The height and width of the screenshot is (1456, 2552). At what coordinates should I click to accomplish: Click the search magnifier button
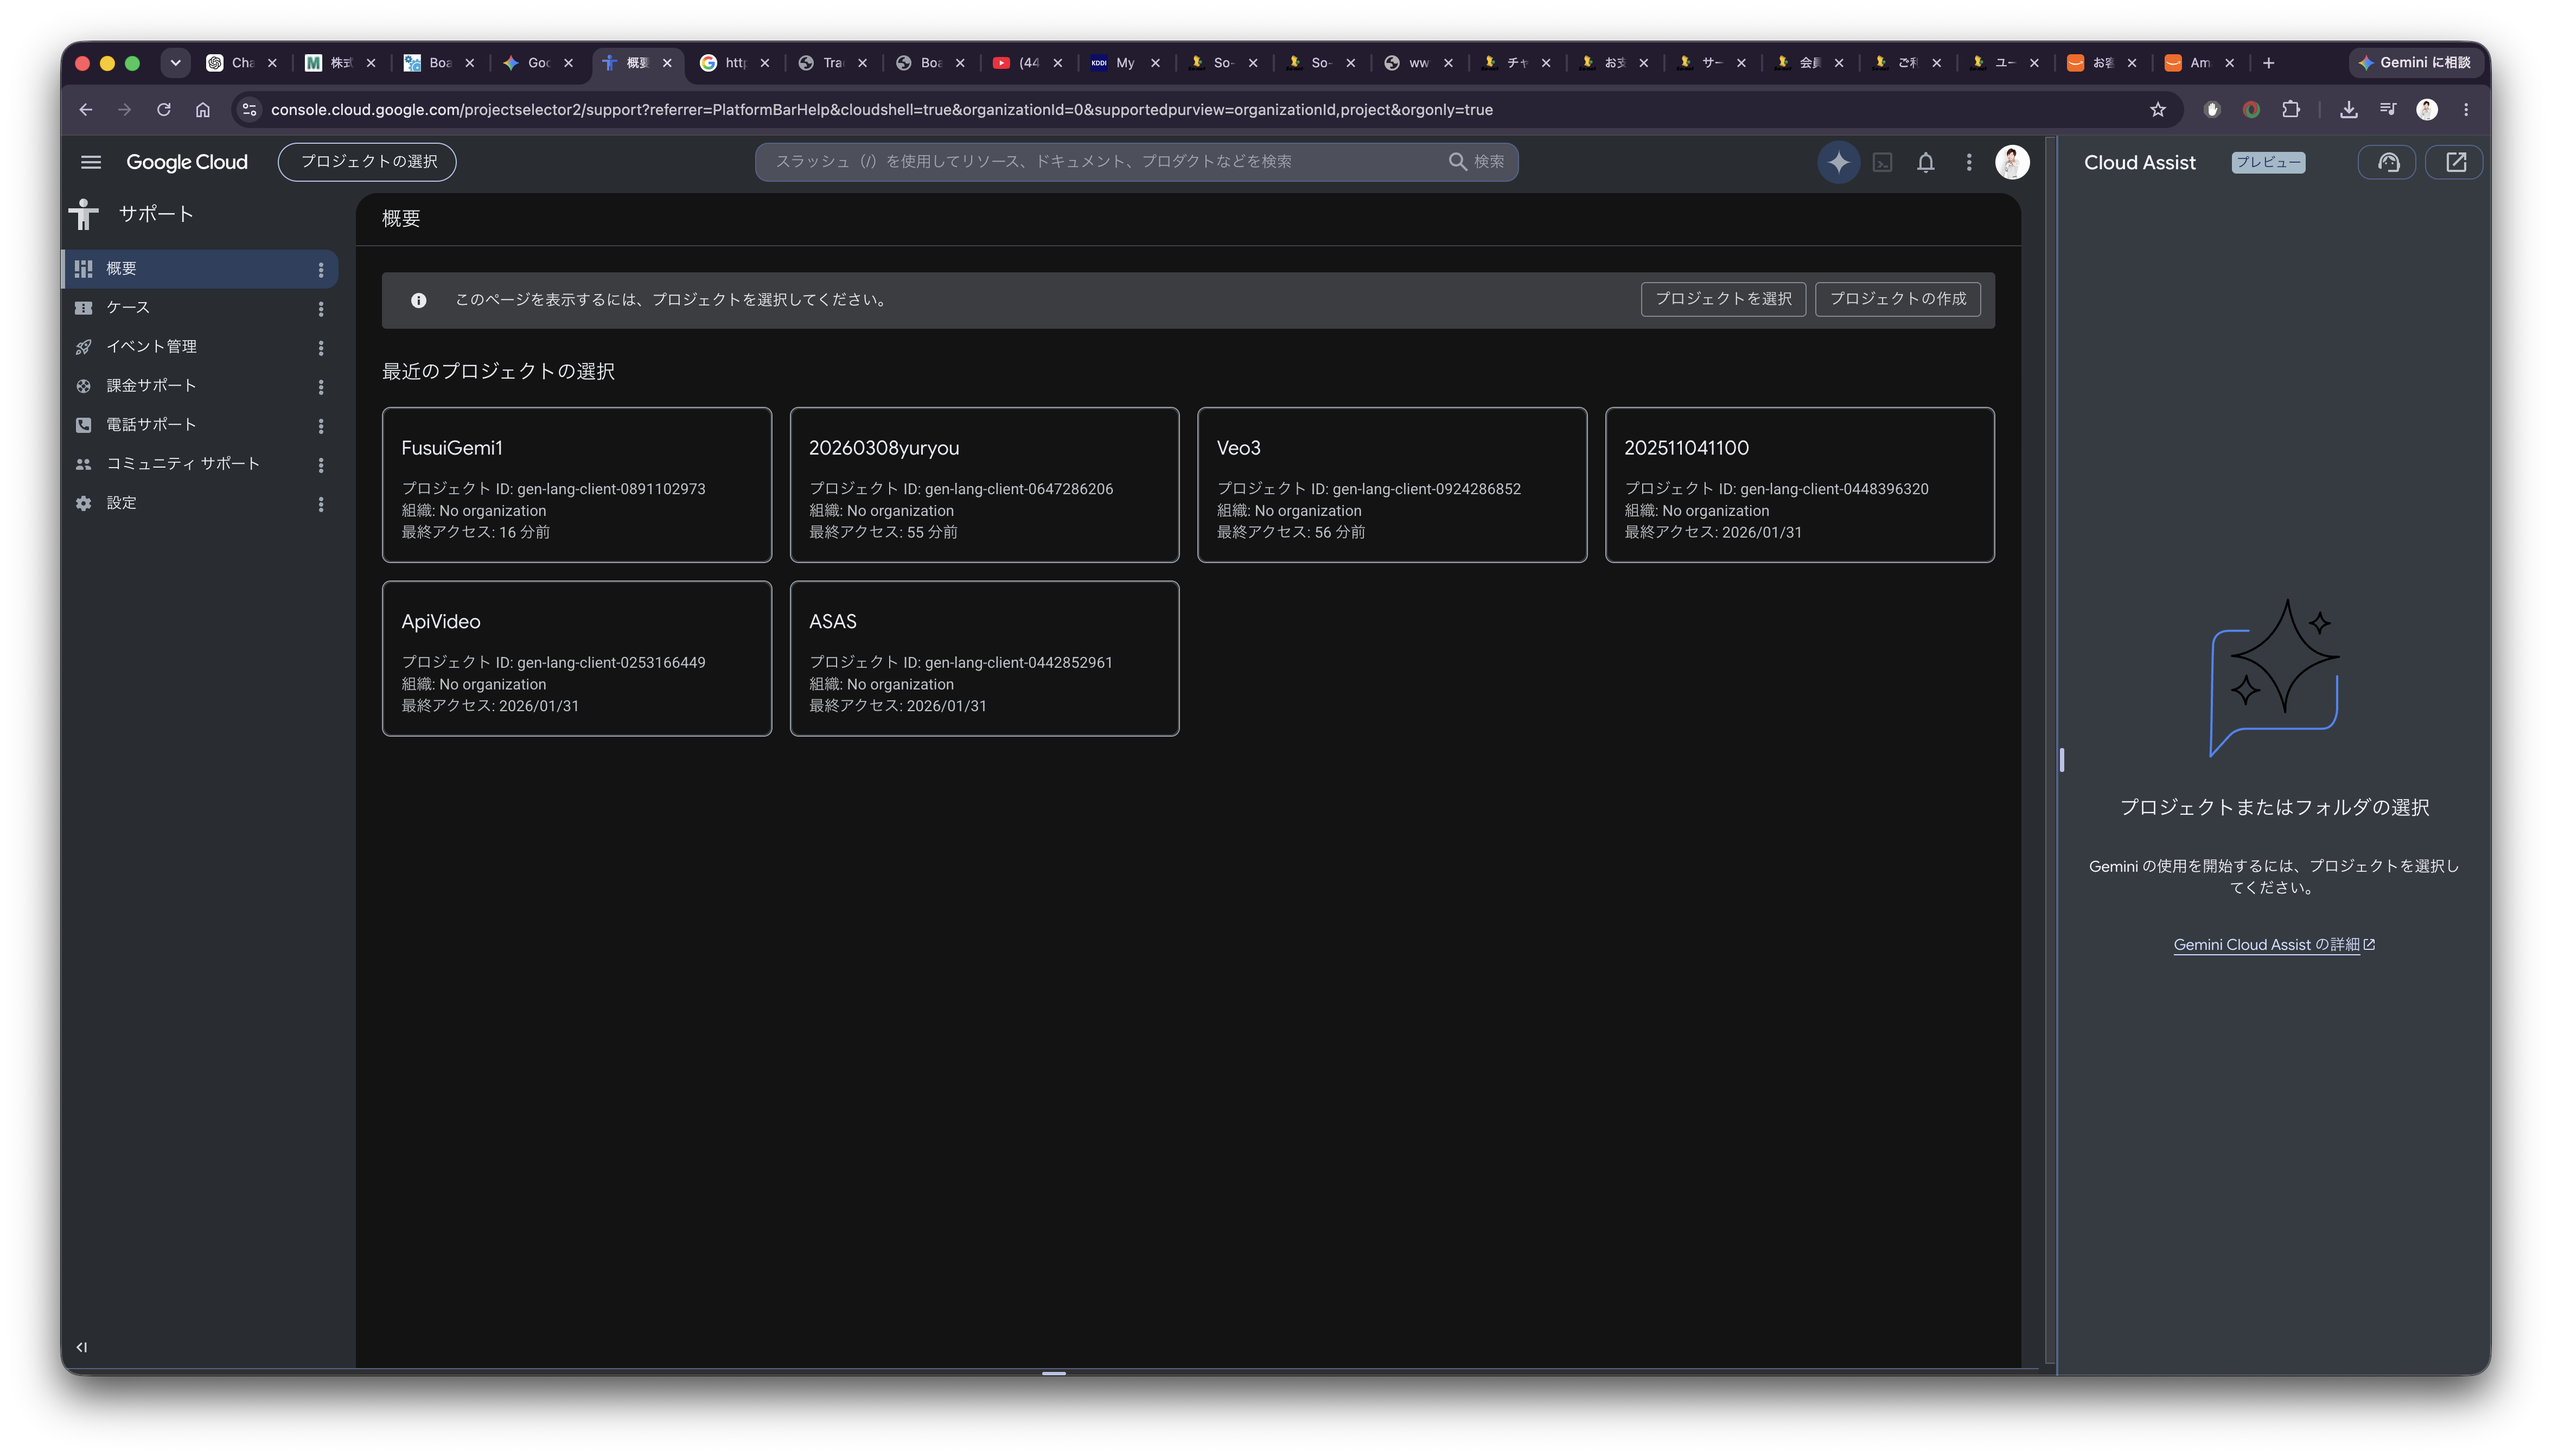click(1476, 162)
